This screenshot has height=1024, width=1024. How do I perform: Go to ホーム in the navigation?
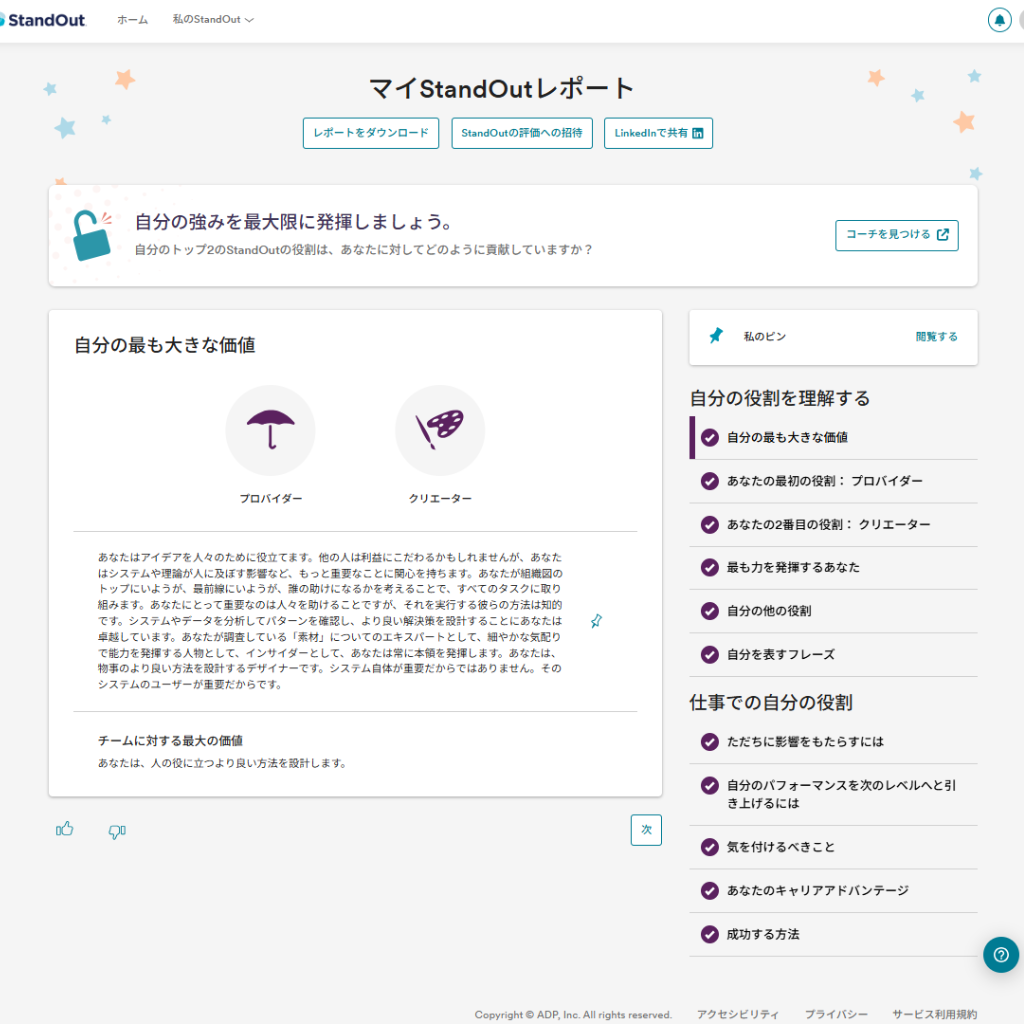click(133, 20)
